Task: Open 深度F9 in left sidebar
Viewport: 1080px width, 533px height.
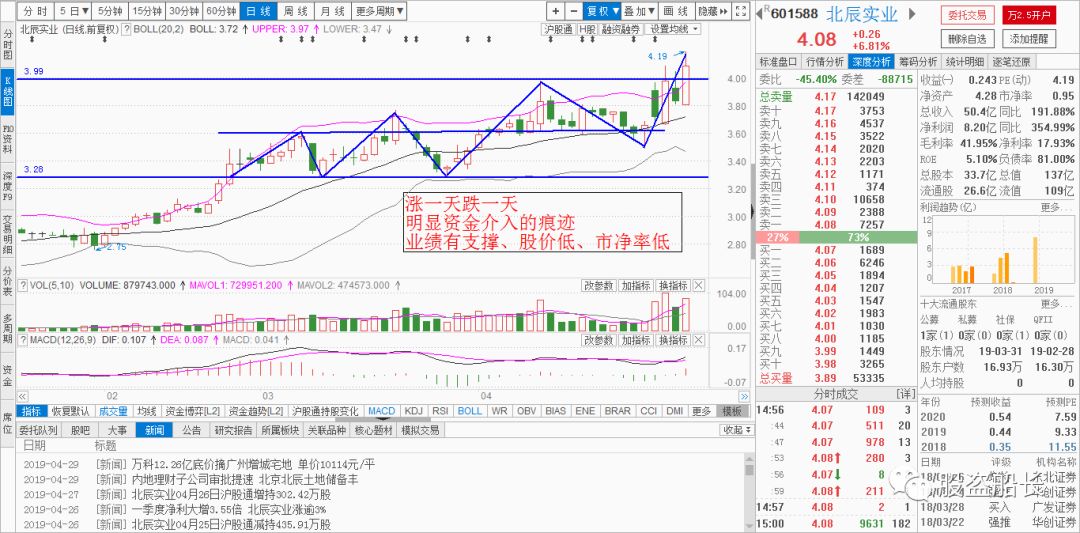Action: point(8,186)
